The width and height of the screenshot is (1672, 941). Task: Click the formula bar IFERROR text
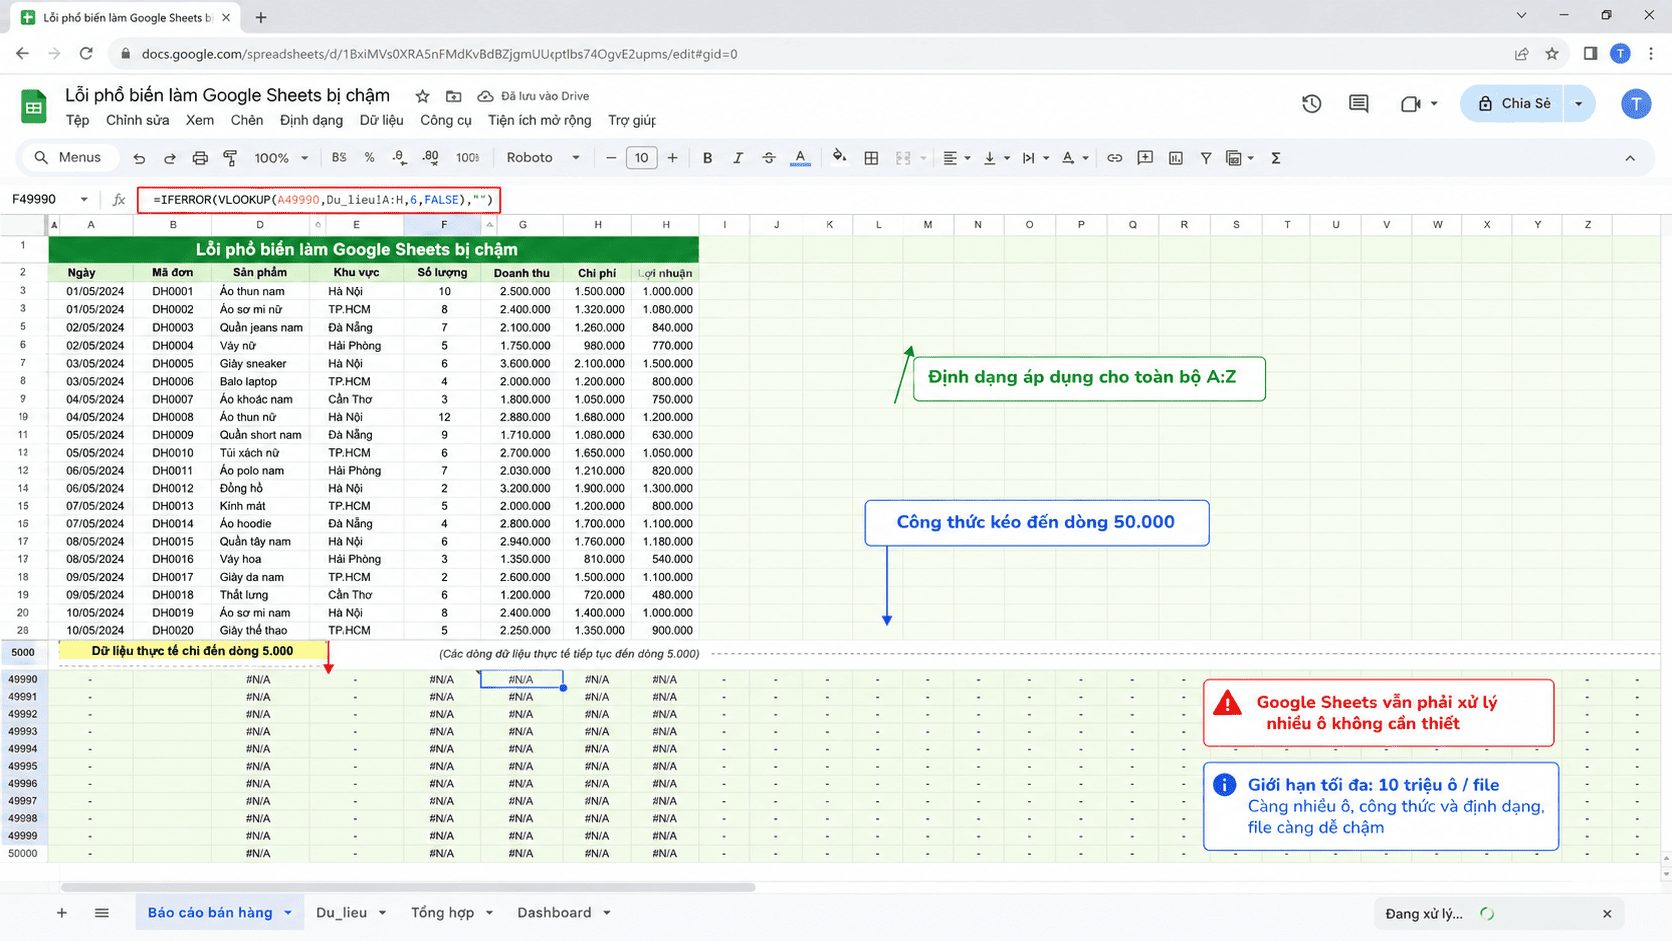(320, 200)
